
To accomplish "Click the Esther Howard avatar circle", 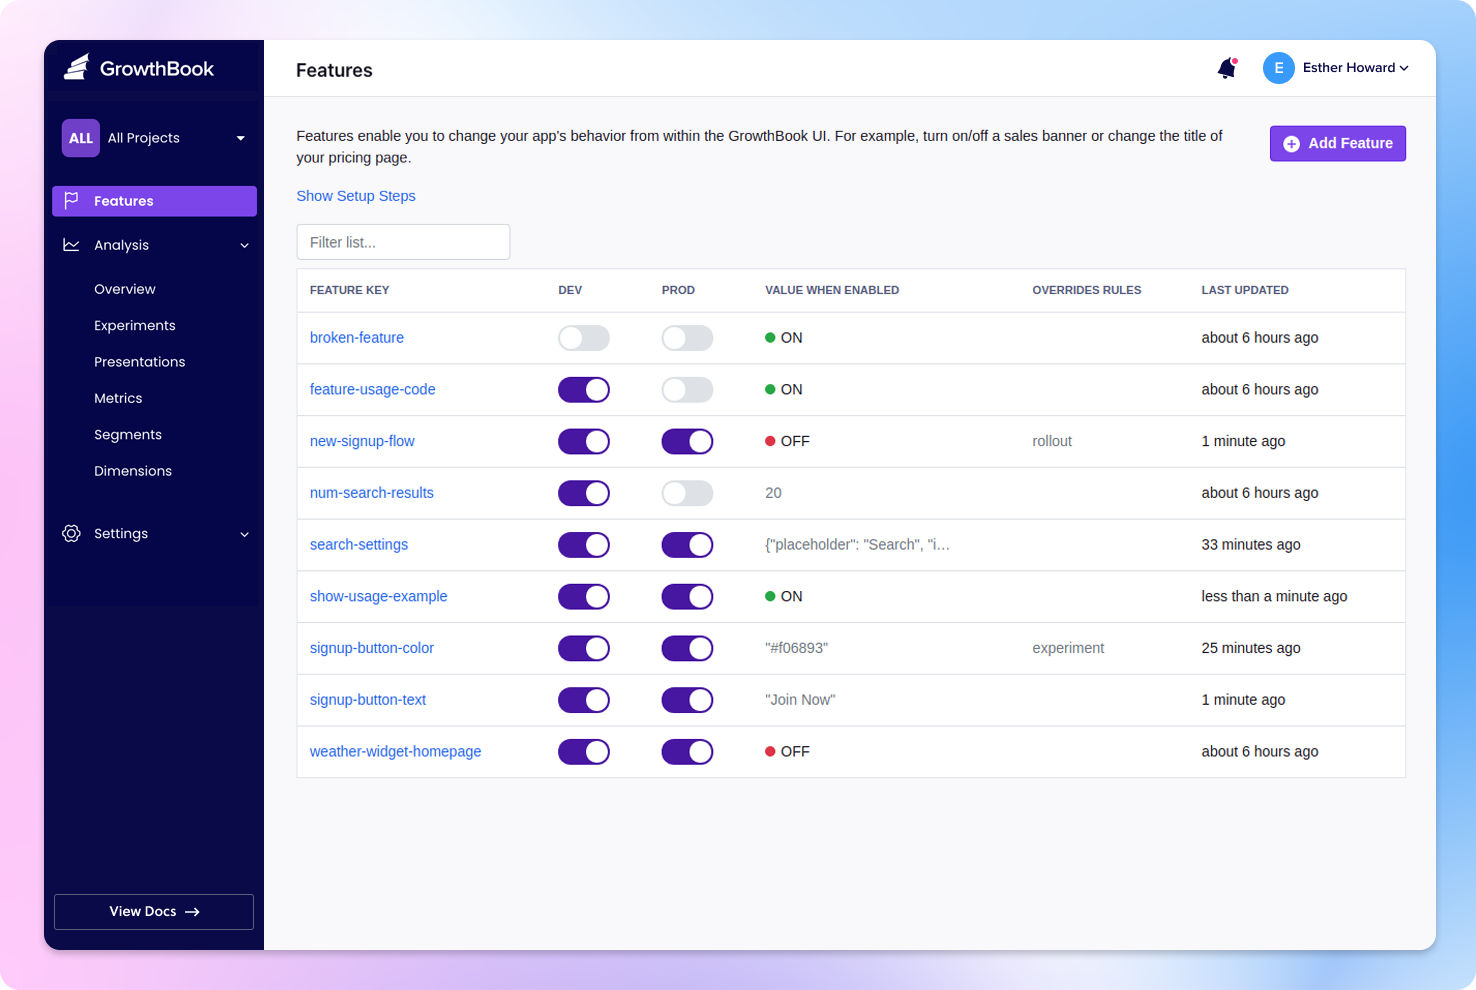I will [x=1278, y=68].
